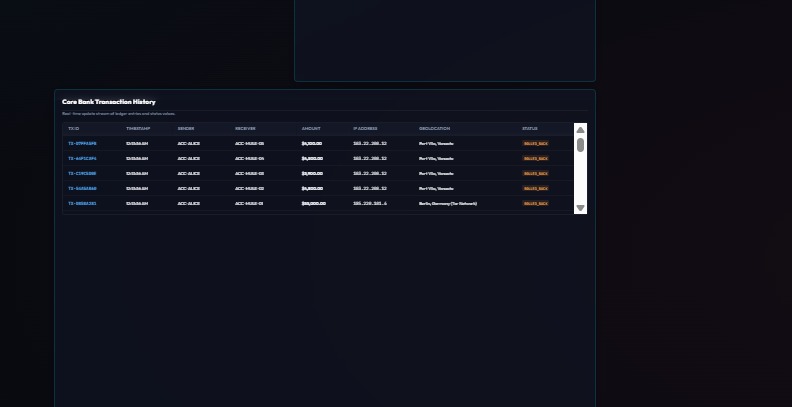Viewport: 792px width, 407px height.
Task: Click the GEOLOCATION column header
Action: (434, 129)
